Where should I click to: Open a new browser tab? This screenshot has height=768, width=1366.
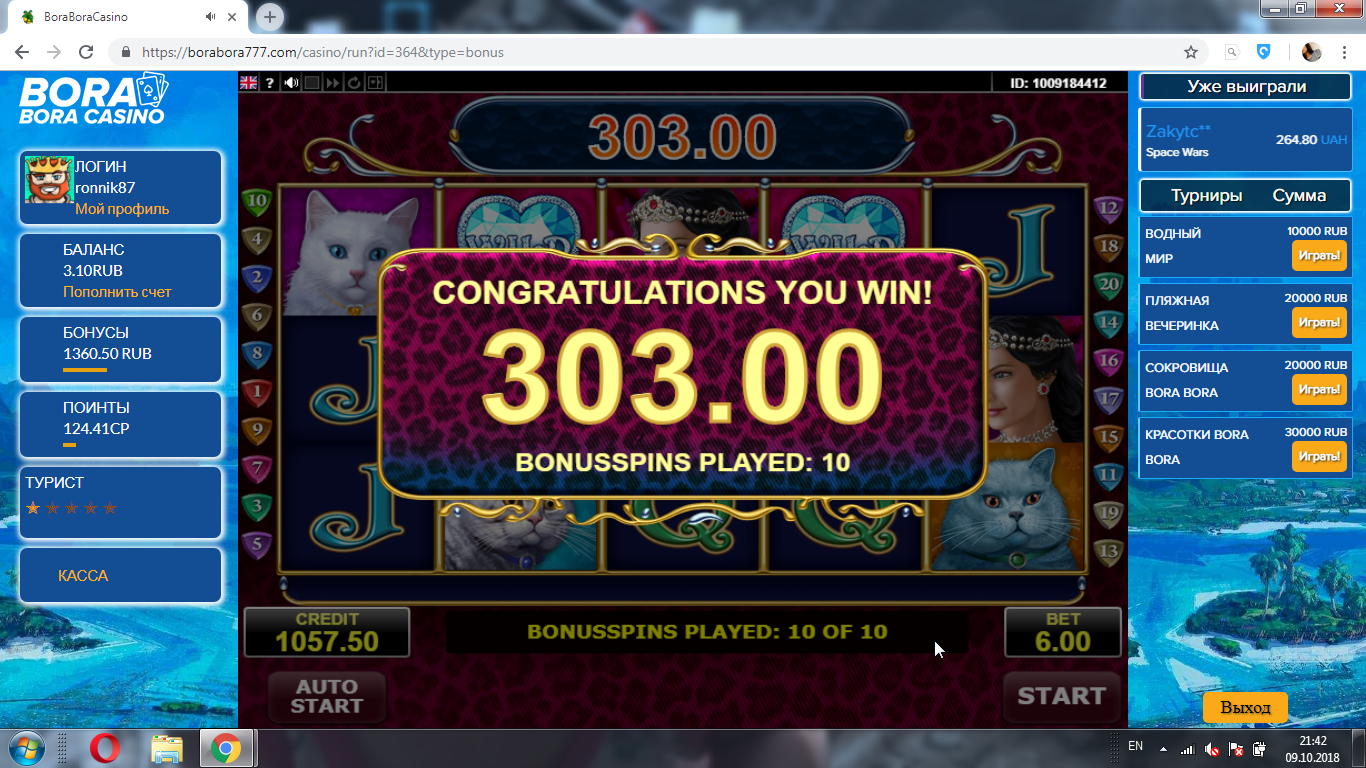tap(270, 17)
